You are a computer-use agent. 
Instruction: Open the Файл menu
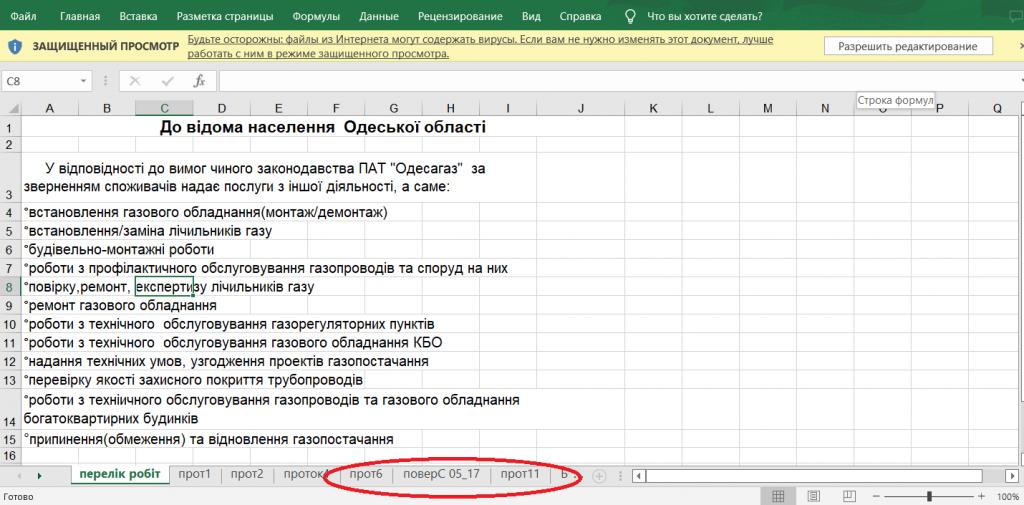click(25, 16)
